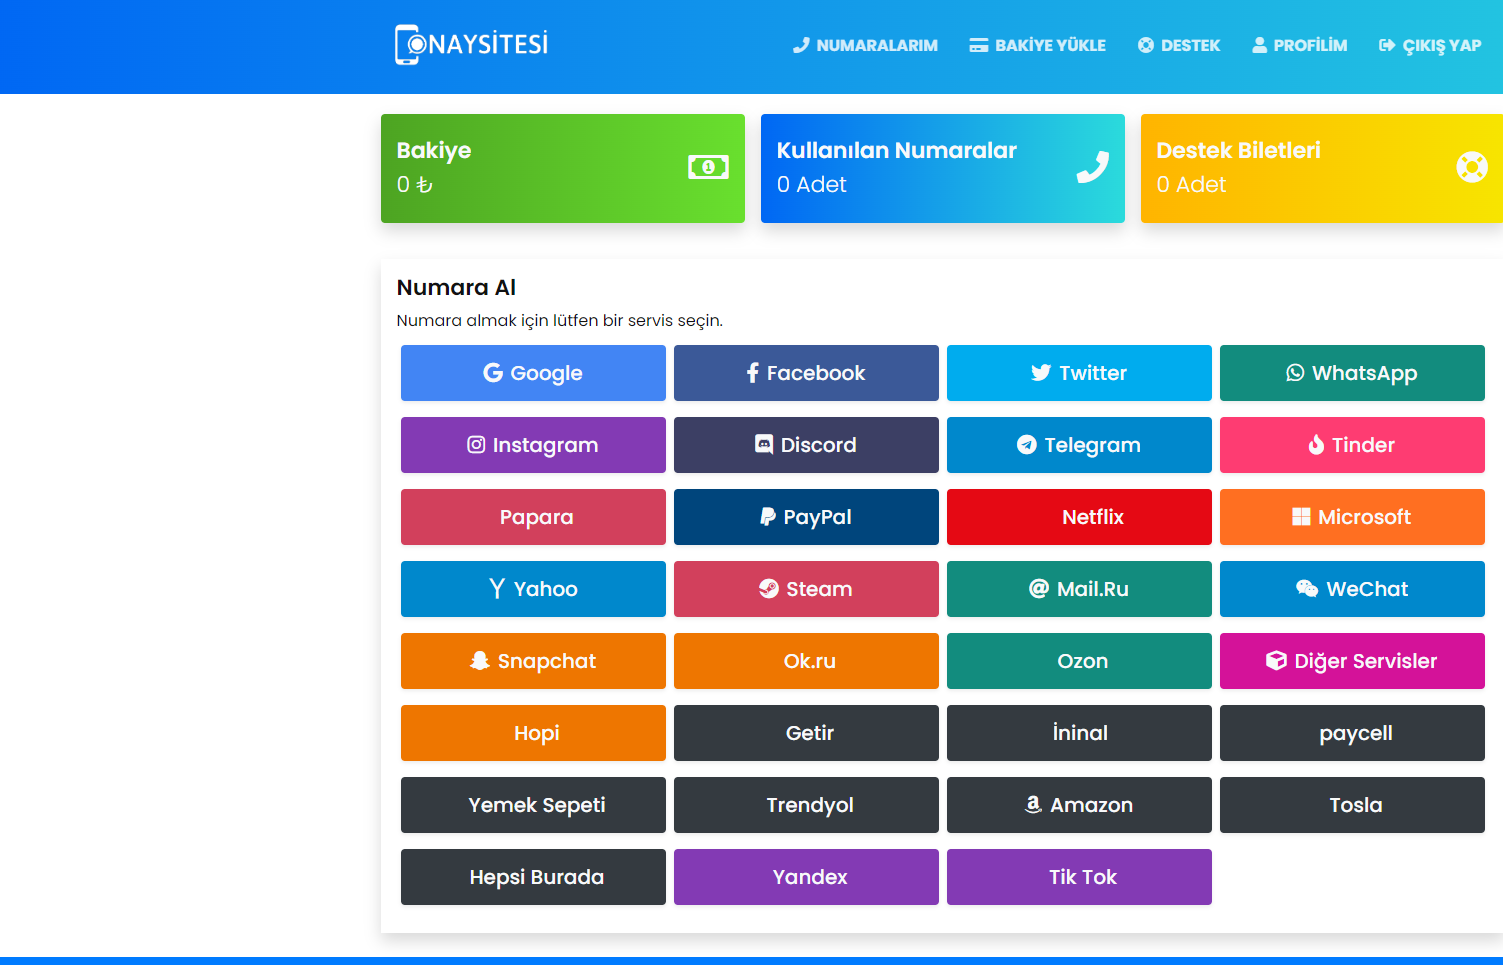Click the phone icon on Kullanılan Numaralar card
1503x965 pixels.
pyautogui.click(x=1093, y=167)
